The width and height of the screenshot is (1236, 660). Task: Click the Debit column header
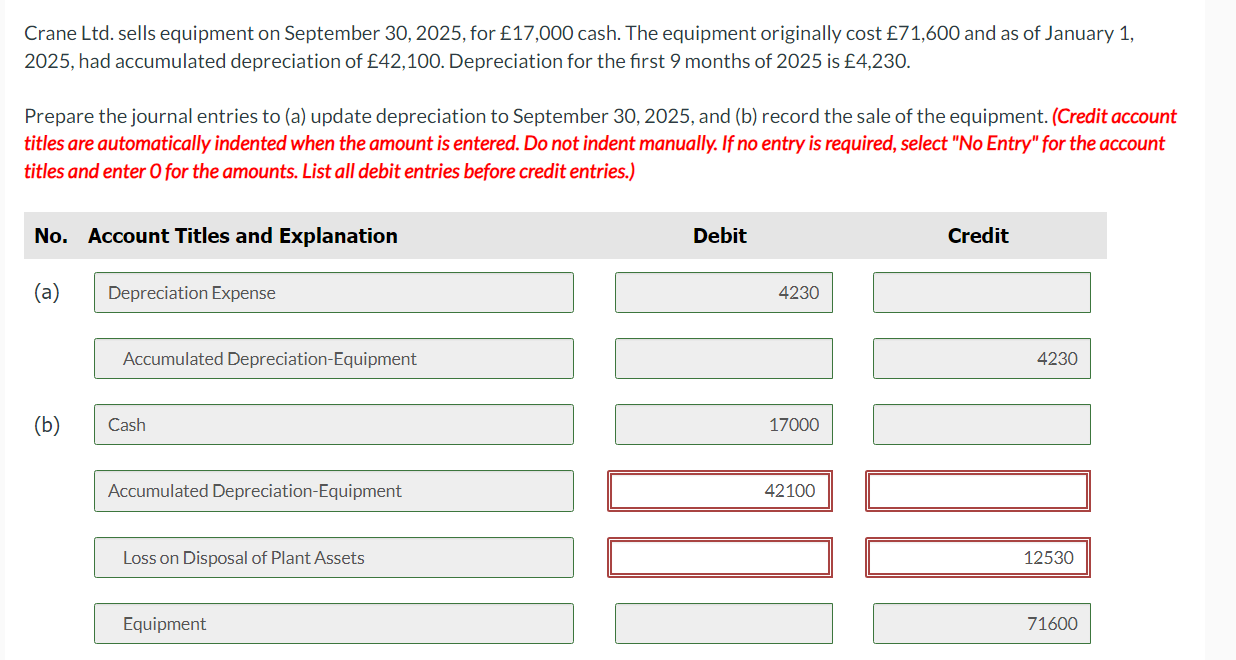click(720, 236)
